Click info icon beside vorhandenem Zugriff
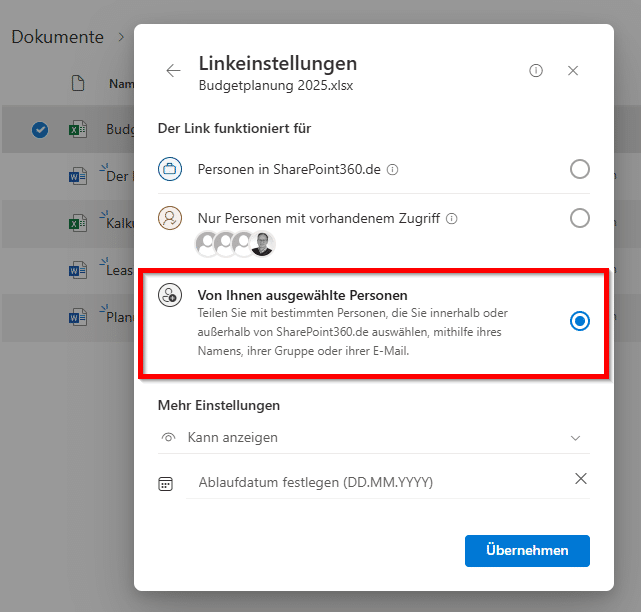641x612 pixels. (x=452, y=218)
